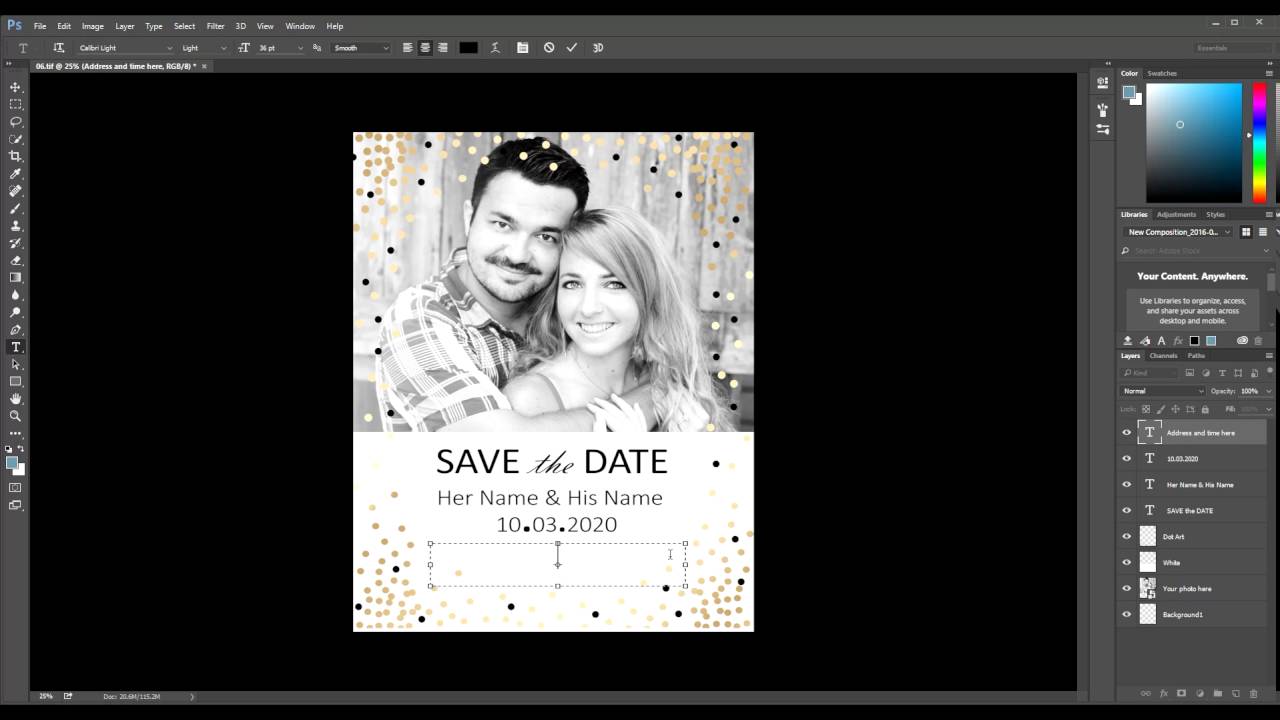Viewport: 1280px width, 720px height.
Task: Select the Hand tool
Action: point(15,398)
